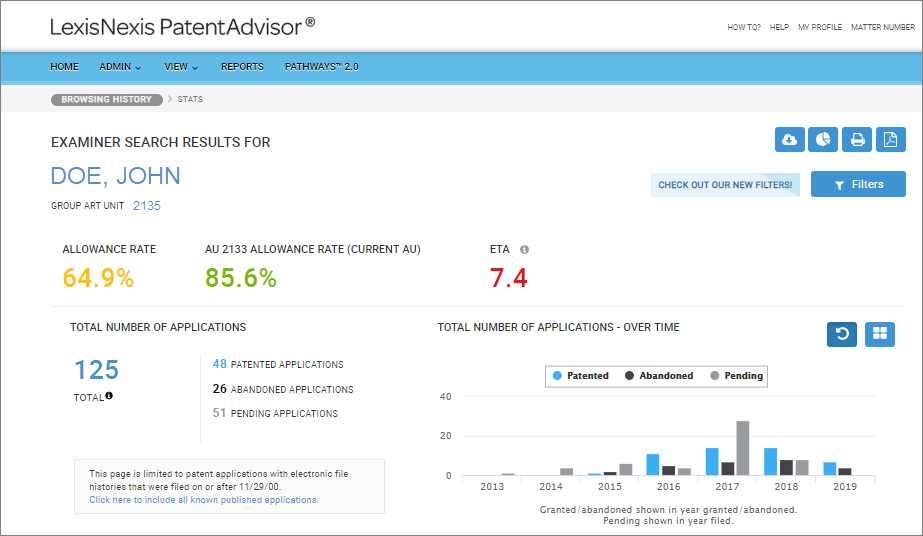This screenshot has width=923, height=536.
Task: Open the 26 Abandoned Applications list
Action: (283, 389)
